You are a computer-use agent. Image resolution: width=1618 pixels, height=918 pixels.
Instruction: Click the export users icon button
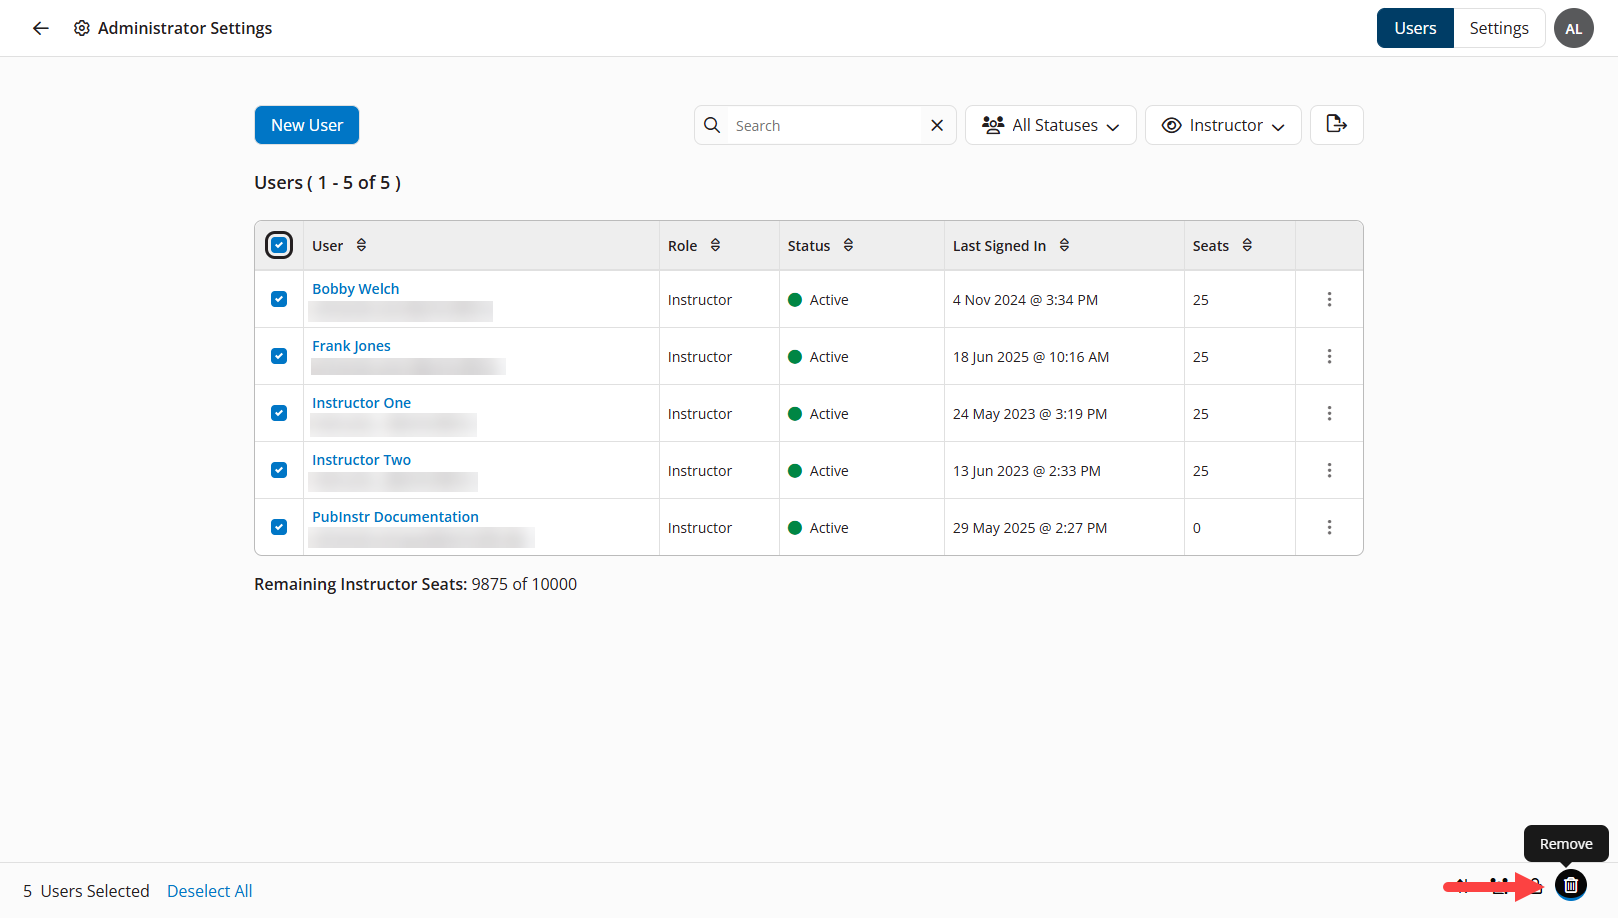tap(1337, 125)
